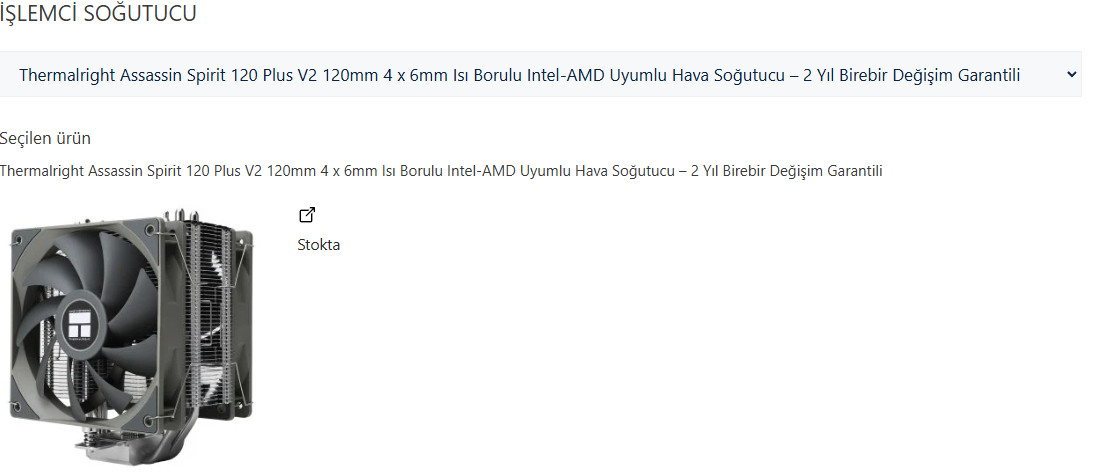1108x474 pixels.
Task: Click the Thermalright logo on the fan hub
Action: 85,323
